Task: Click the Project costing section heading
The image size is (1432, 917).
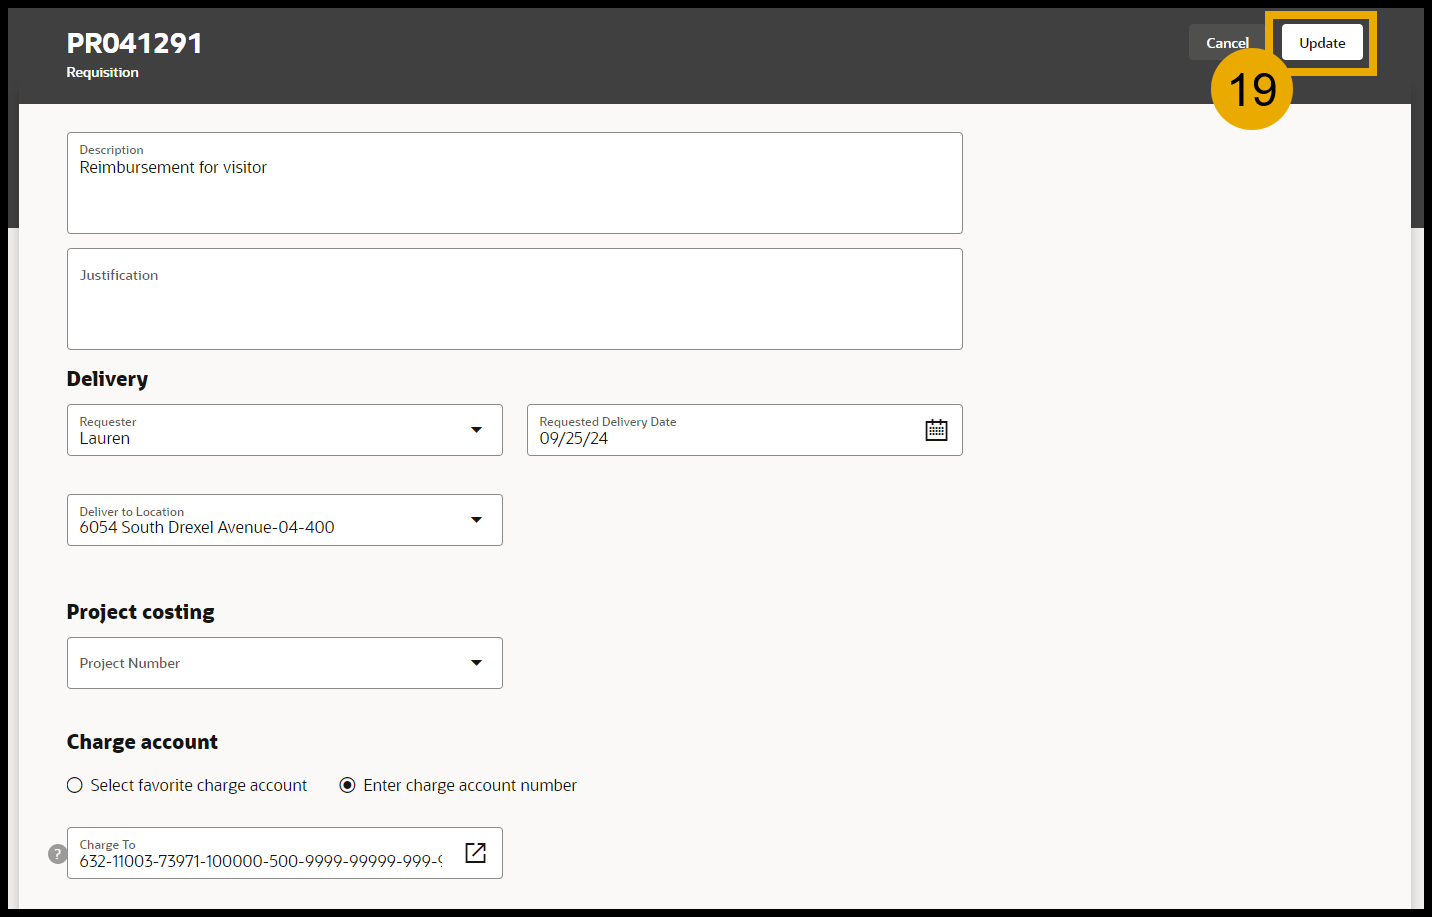Action: pos(141,612)
